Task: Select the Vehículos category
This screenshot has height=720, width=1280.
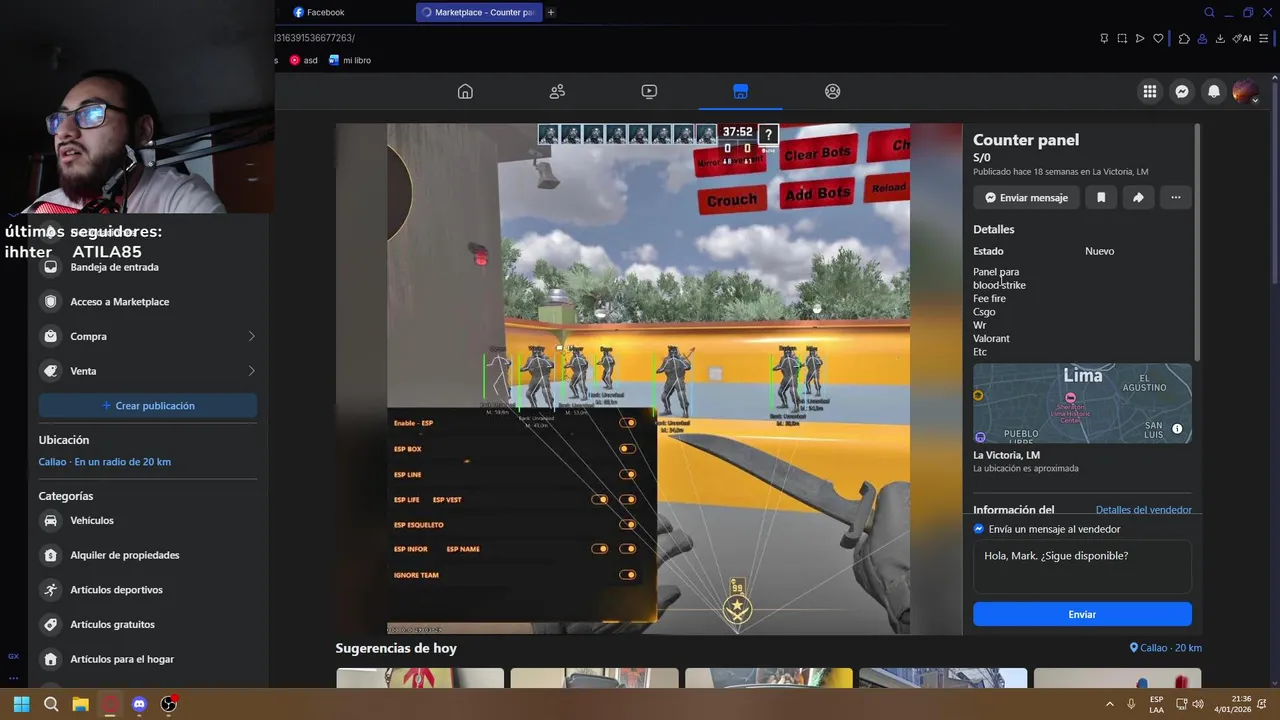Action: [x=148, y=520]
